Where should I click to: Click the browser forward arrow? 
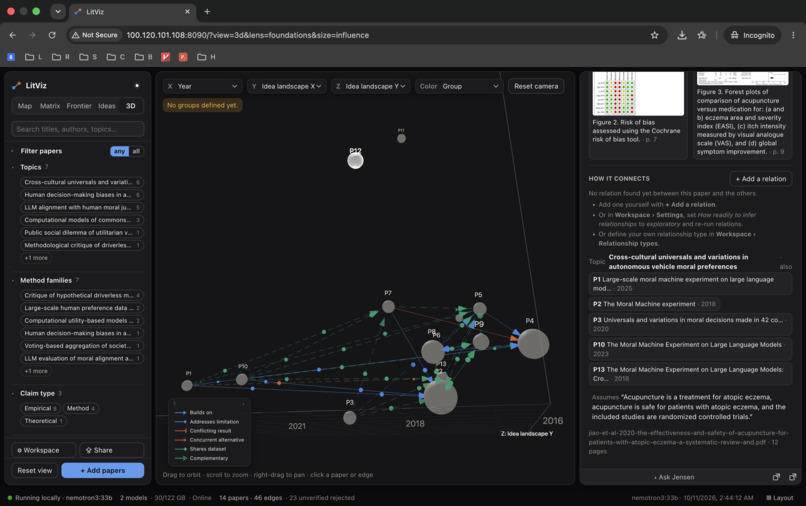coord(32,35)
